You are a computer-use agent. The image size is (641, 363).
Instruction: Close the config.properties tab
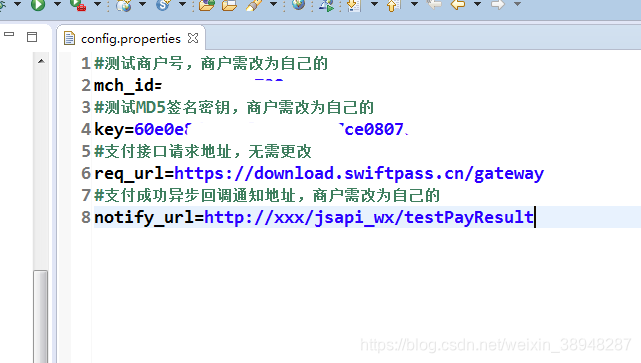(x=193, y=38)
